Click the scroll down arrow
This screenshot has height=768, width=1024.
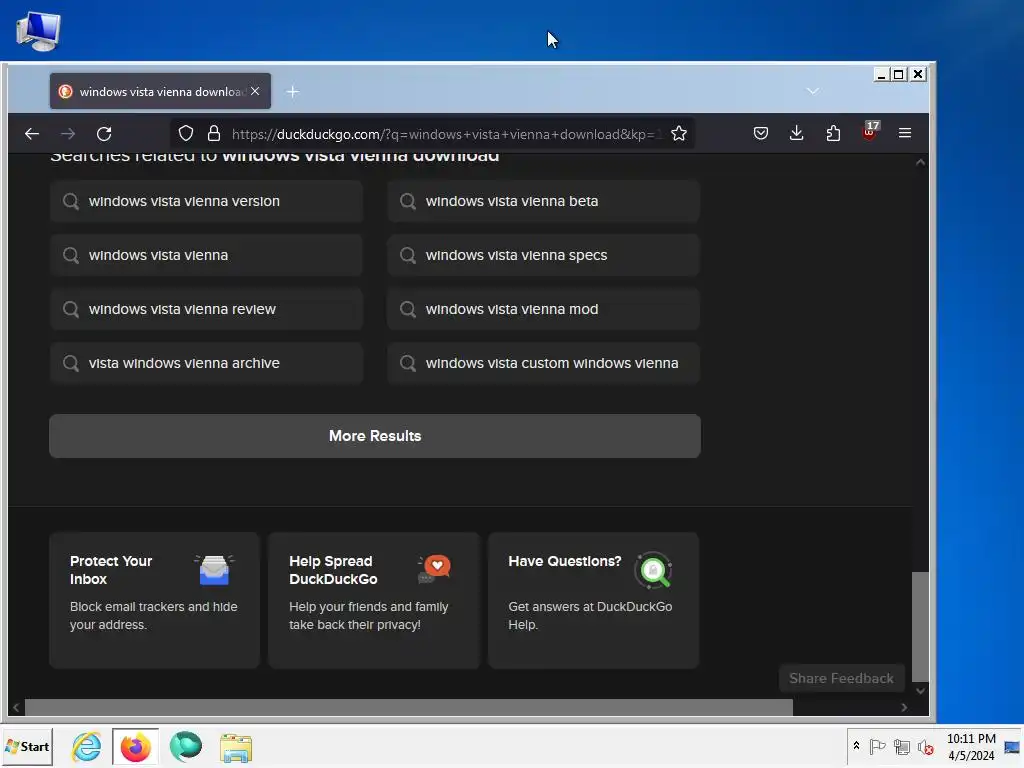tap(920, 691)
